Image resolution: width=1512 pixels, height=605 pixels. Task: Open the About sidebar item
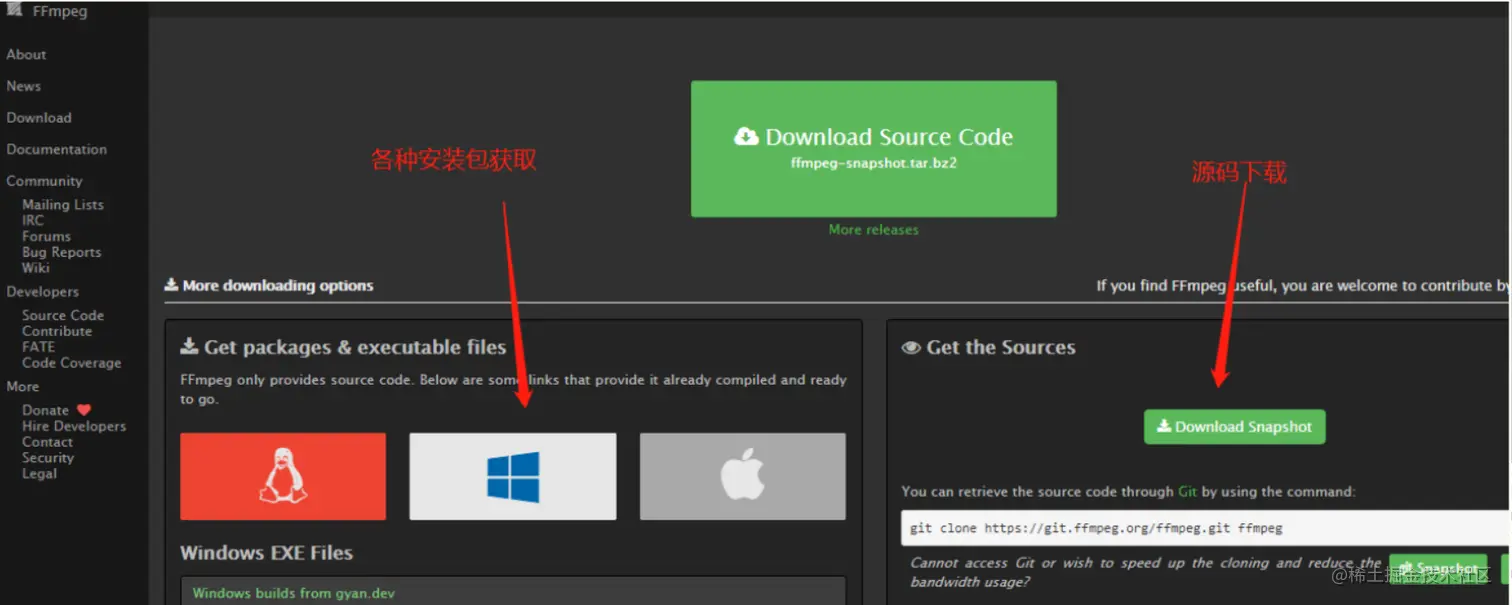tap(26, 55)
